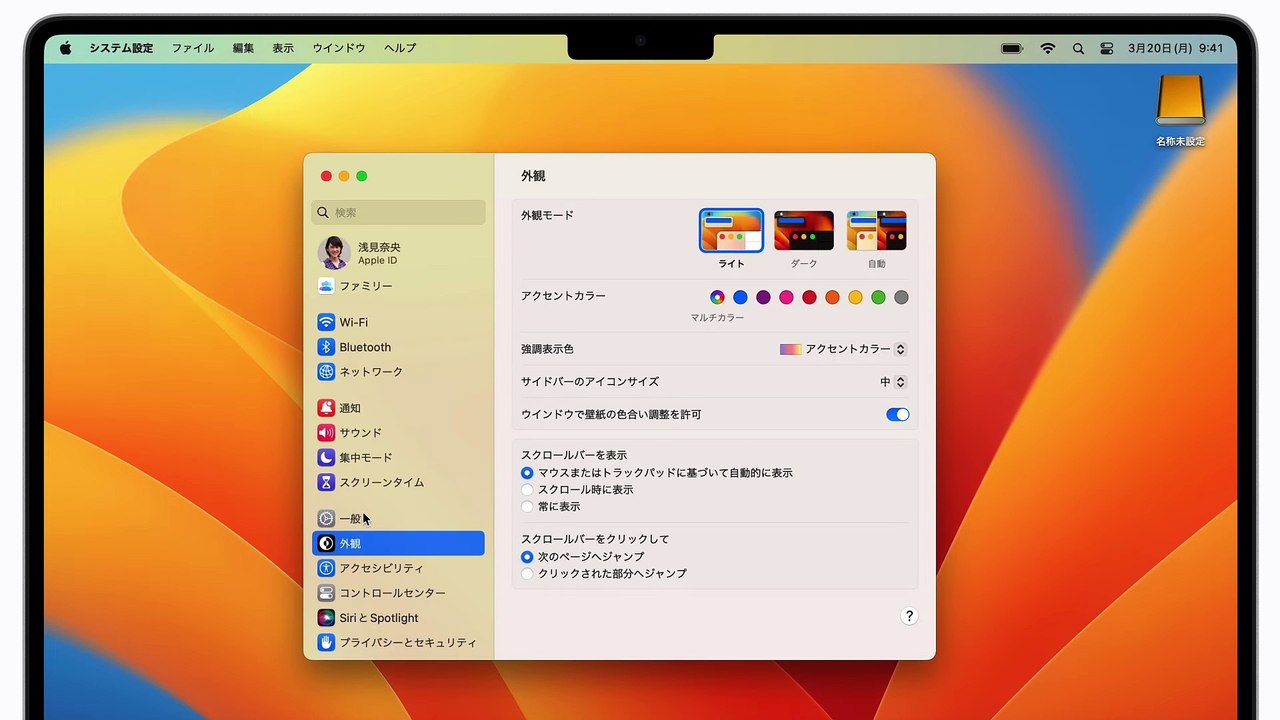Viewport: 1280px width, 720px height.
Task: Click the コントロールセンター sidebar icon
Action: pos(326,593)
